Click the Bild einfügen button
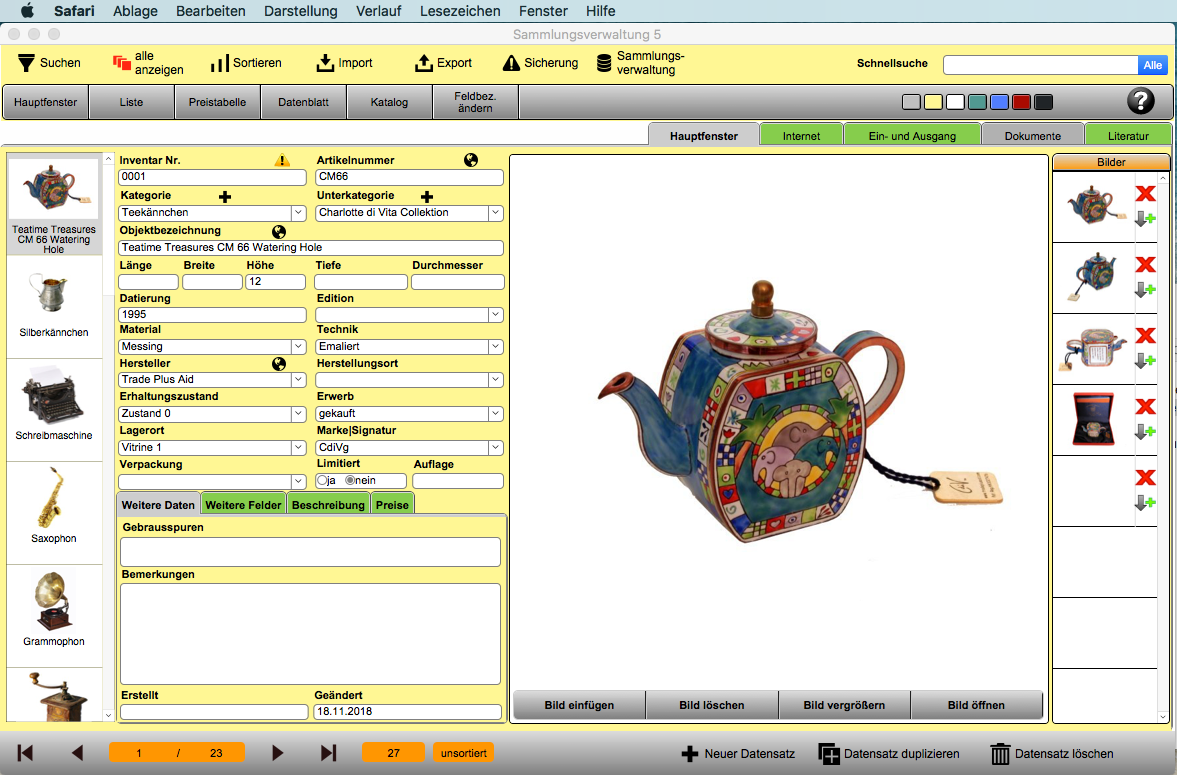 [579, 705]
